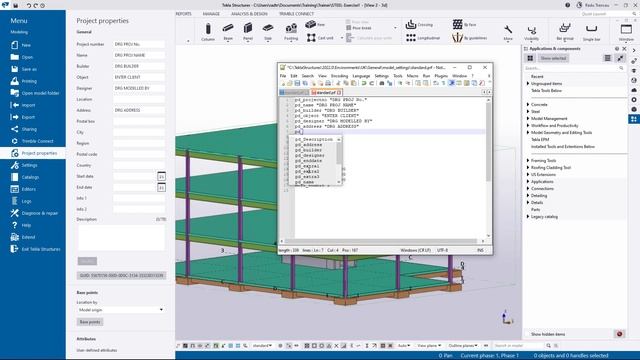Viewport: 640px width, 360px height.
Task: Click the rebar By guidelines icon
Action: point(458,38)
